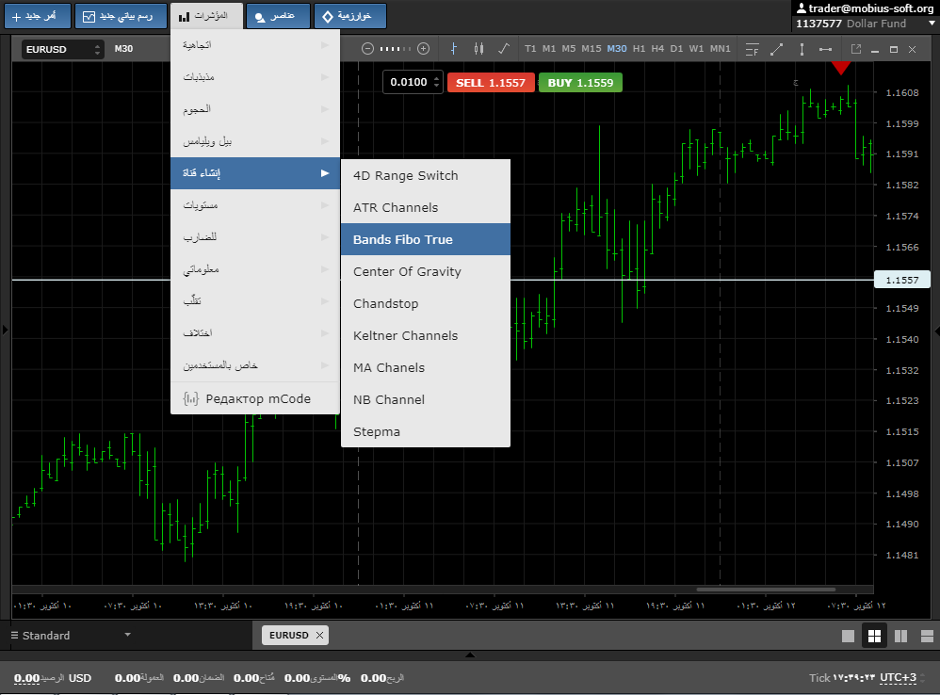The image size is (940, 695).
Task: Select the single chart layout view
Action: [x=848, y=636]
